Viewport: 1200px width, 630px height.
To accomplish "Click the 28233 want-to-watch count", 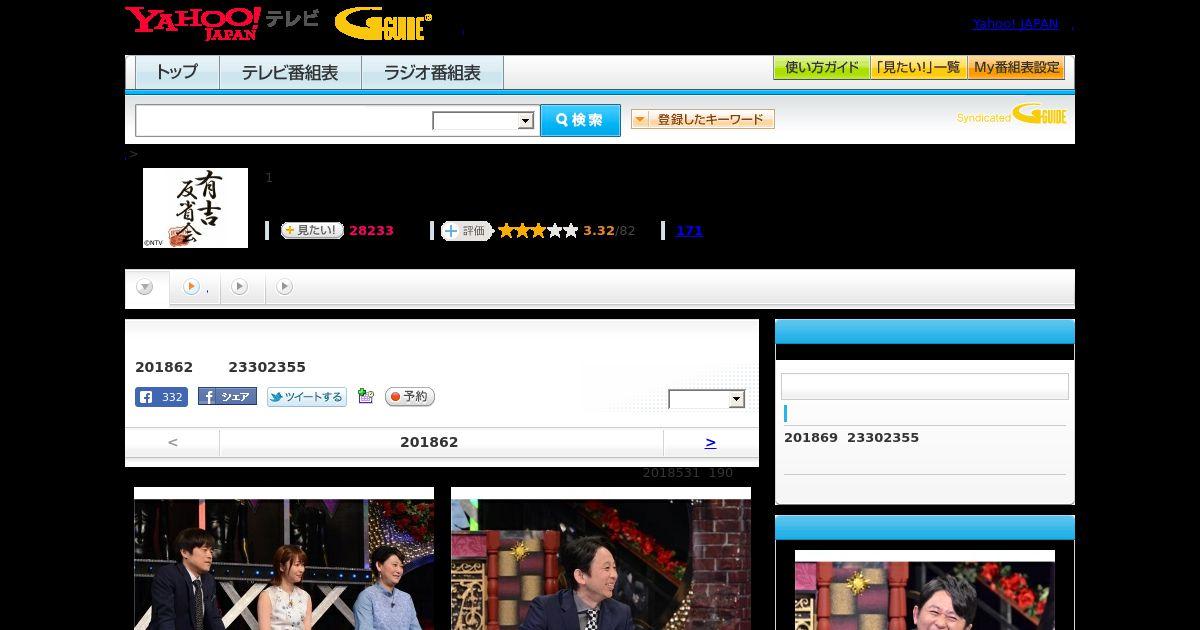I will 371,231.
